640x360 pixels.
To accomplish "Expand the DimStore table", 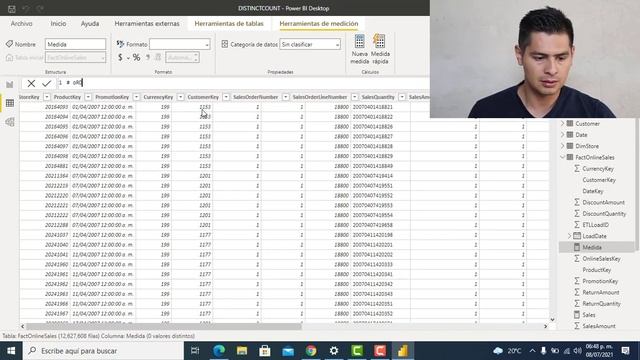I will [x=563, y=146].
